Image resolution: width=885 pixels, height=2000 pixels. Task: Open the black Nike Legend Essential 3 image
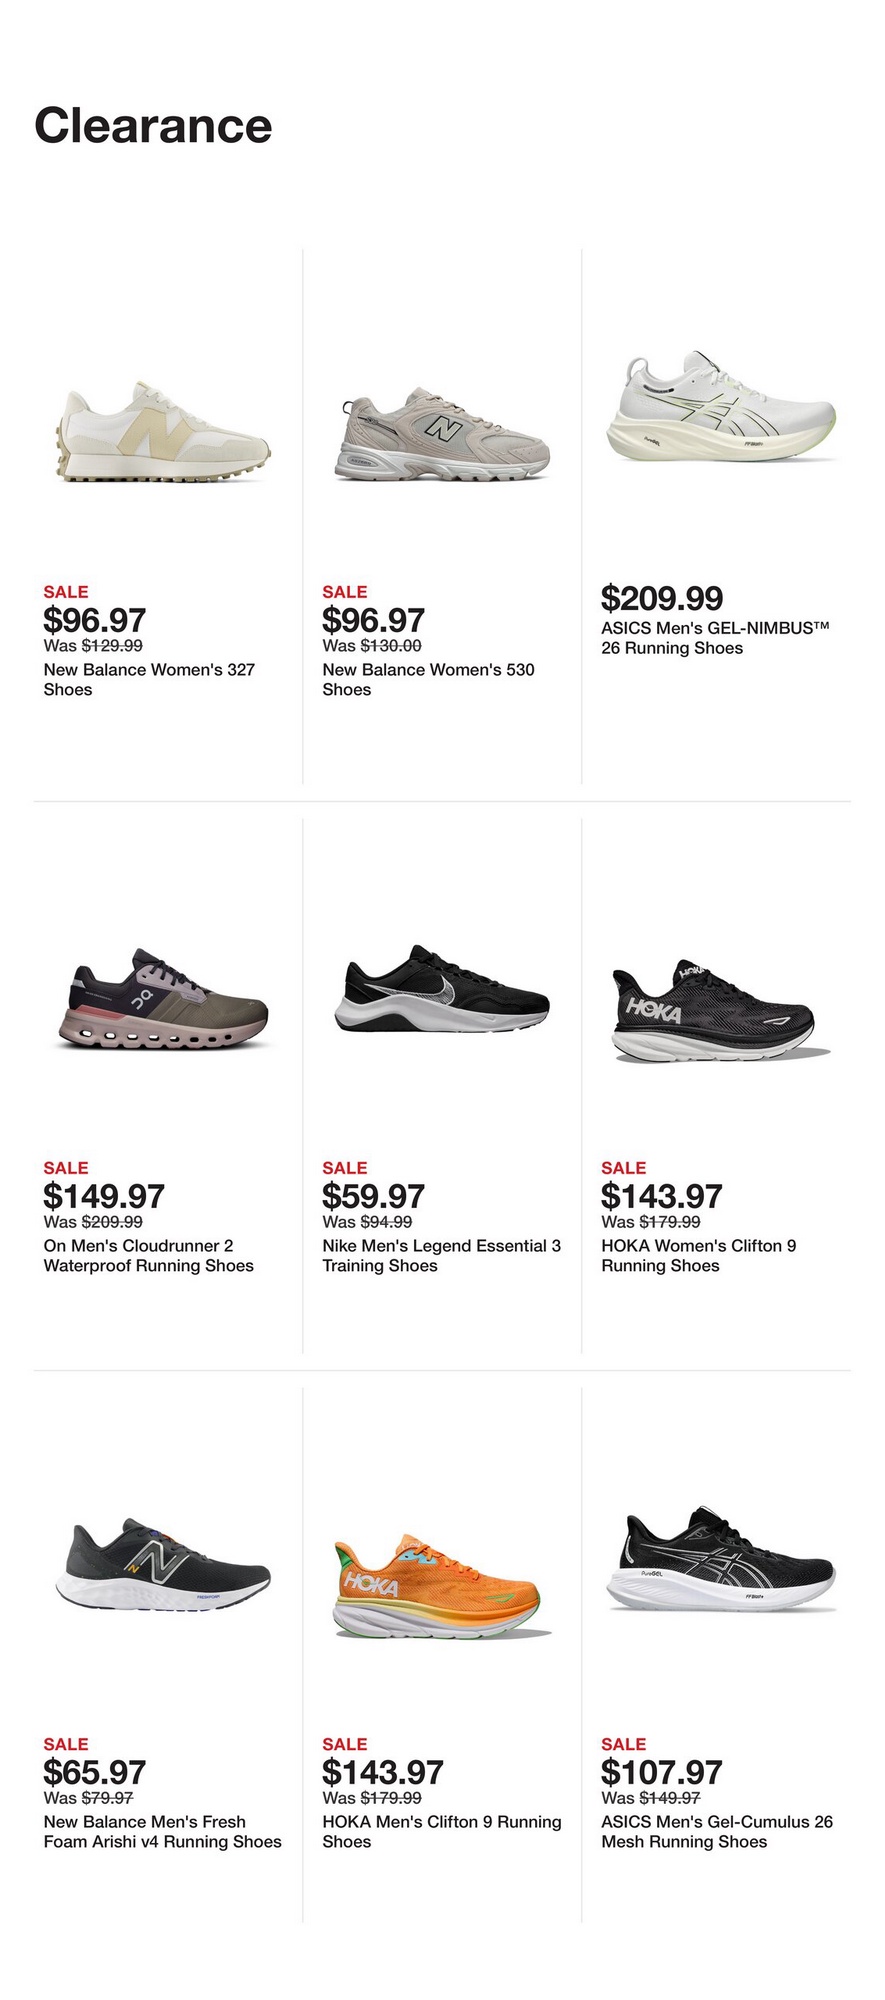point(441,988)
